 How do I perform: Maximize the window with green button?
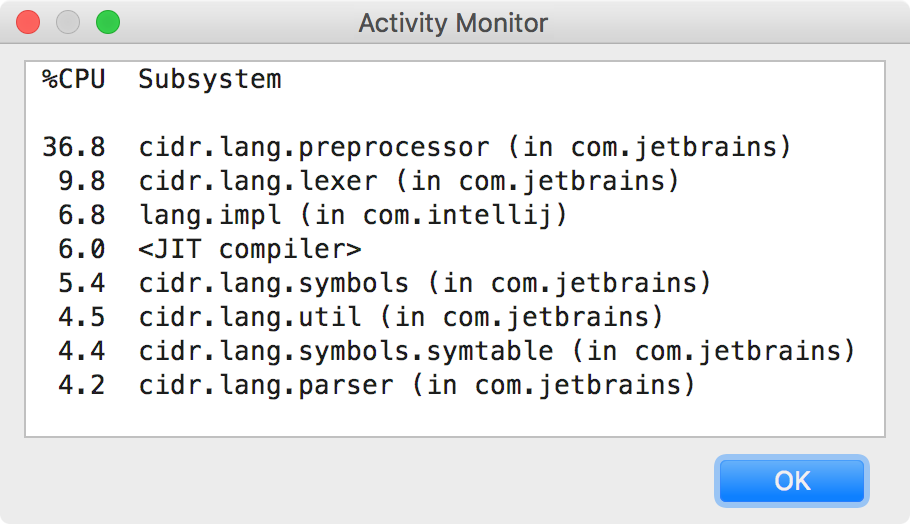click(x=108, y=23)
